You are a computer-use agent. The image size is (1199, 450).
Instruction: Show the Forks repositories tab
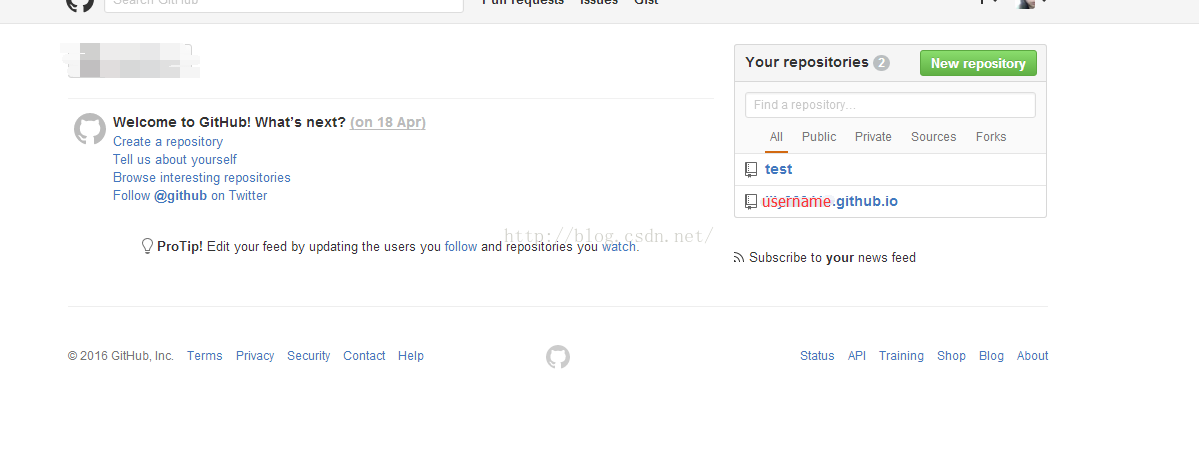tap(991, 137)
